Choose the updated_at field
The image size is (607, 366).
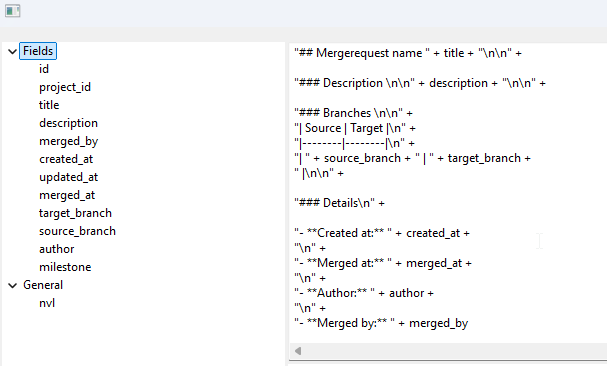(x=68, y=177)
